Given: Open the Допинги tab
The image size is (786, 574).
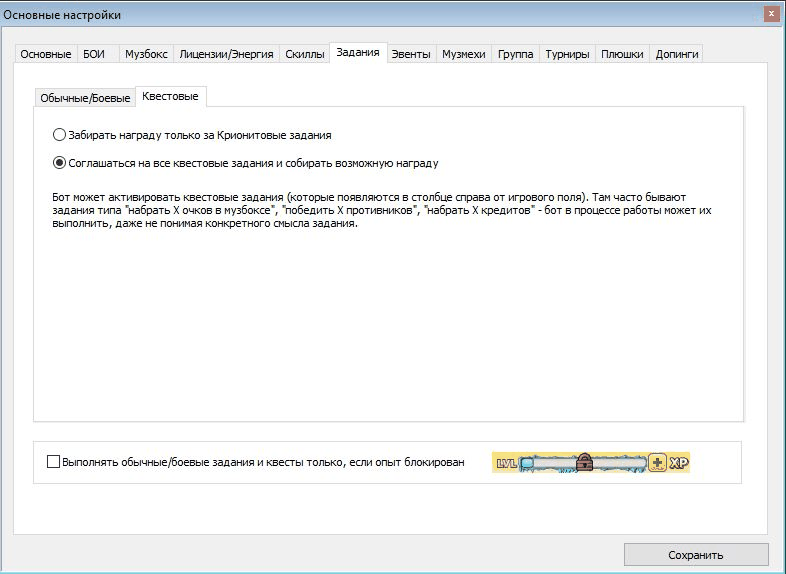Looking at the screenshot, I should [677, 54].
